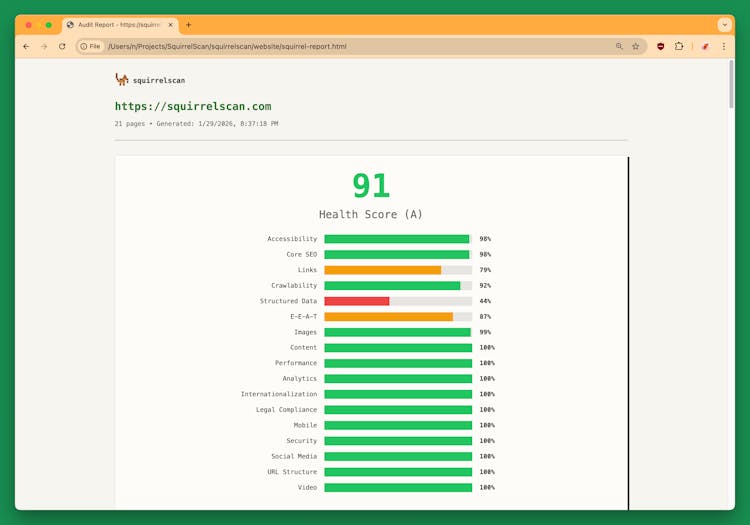Expand the tab search dropdown arrow
The width and height of the screenshot is (750, 525).
[724, 25]
